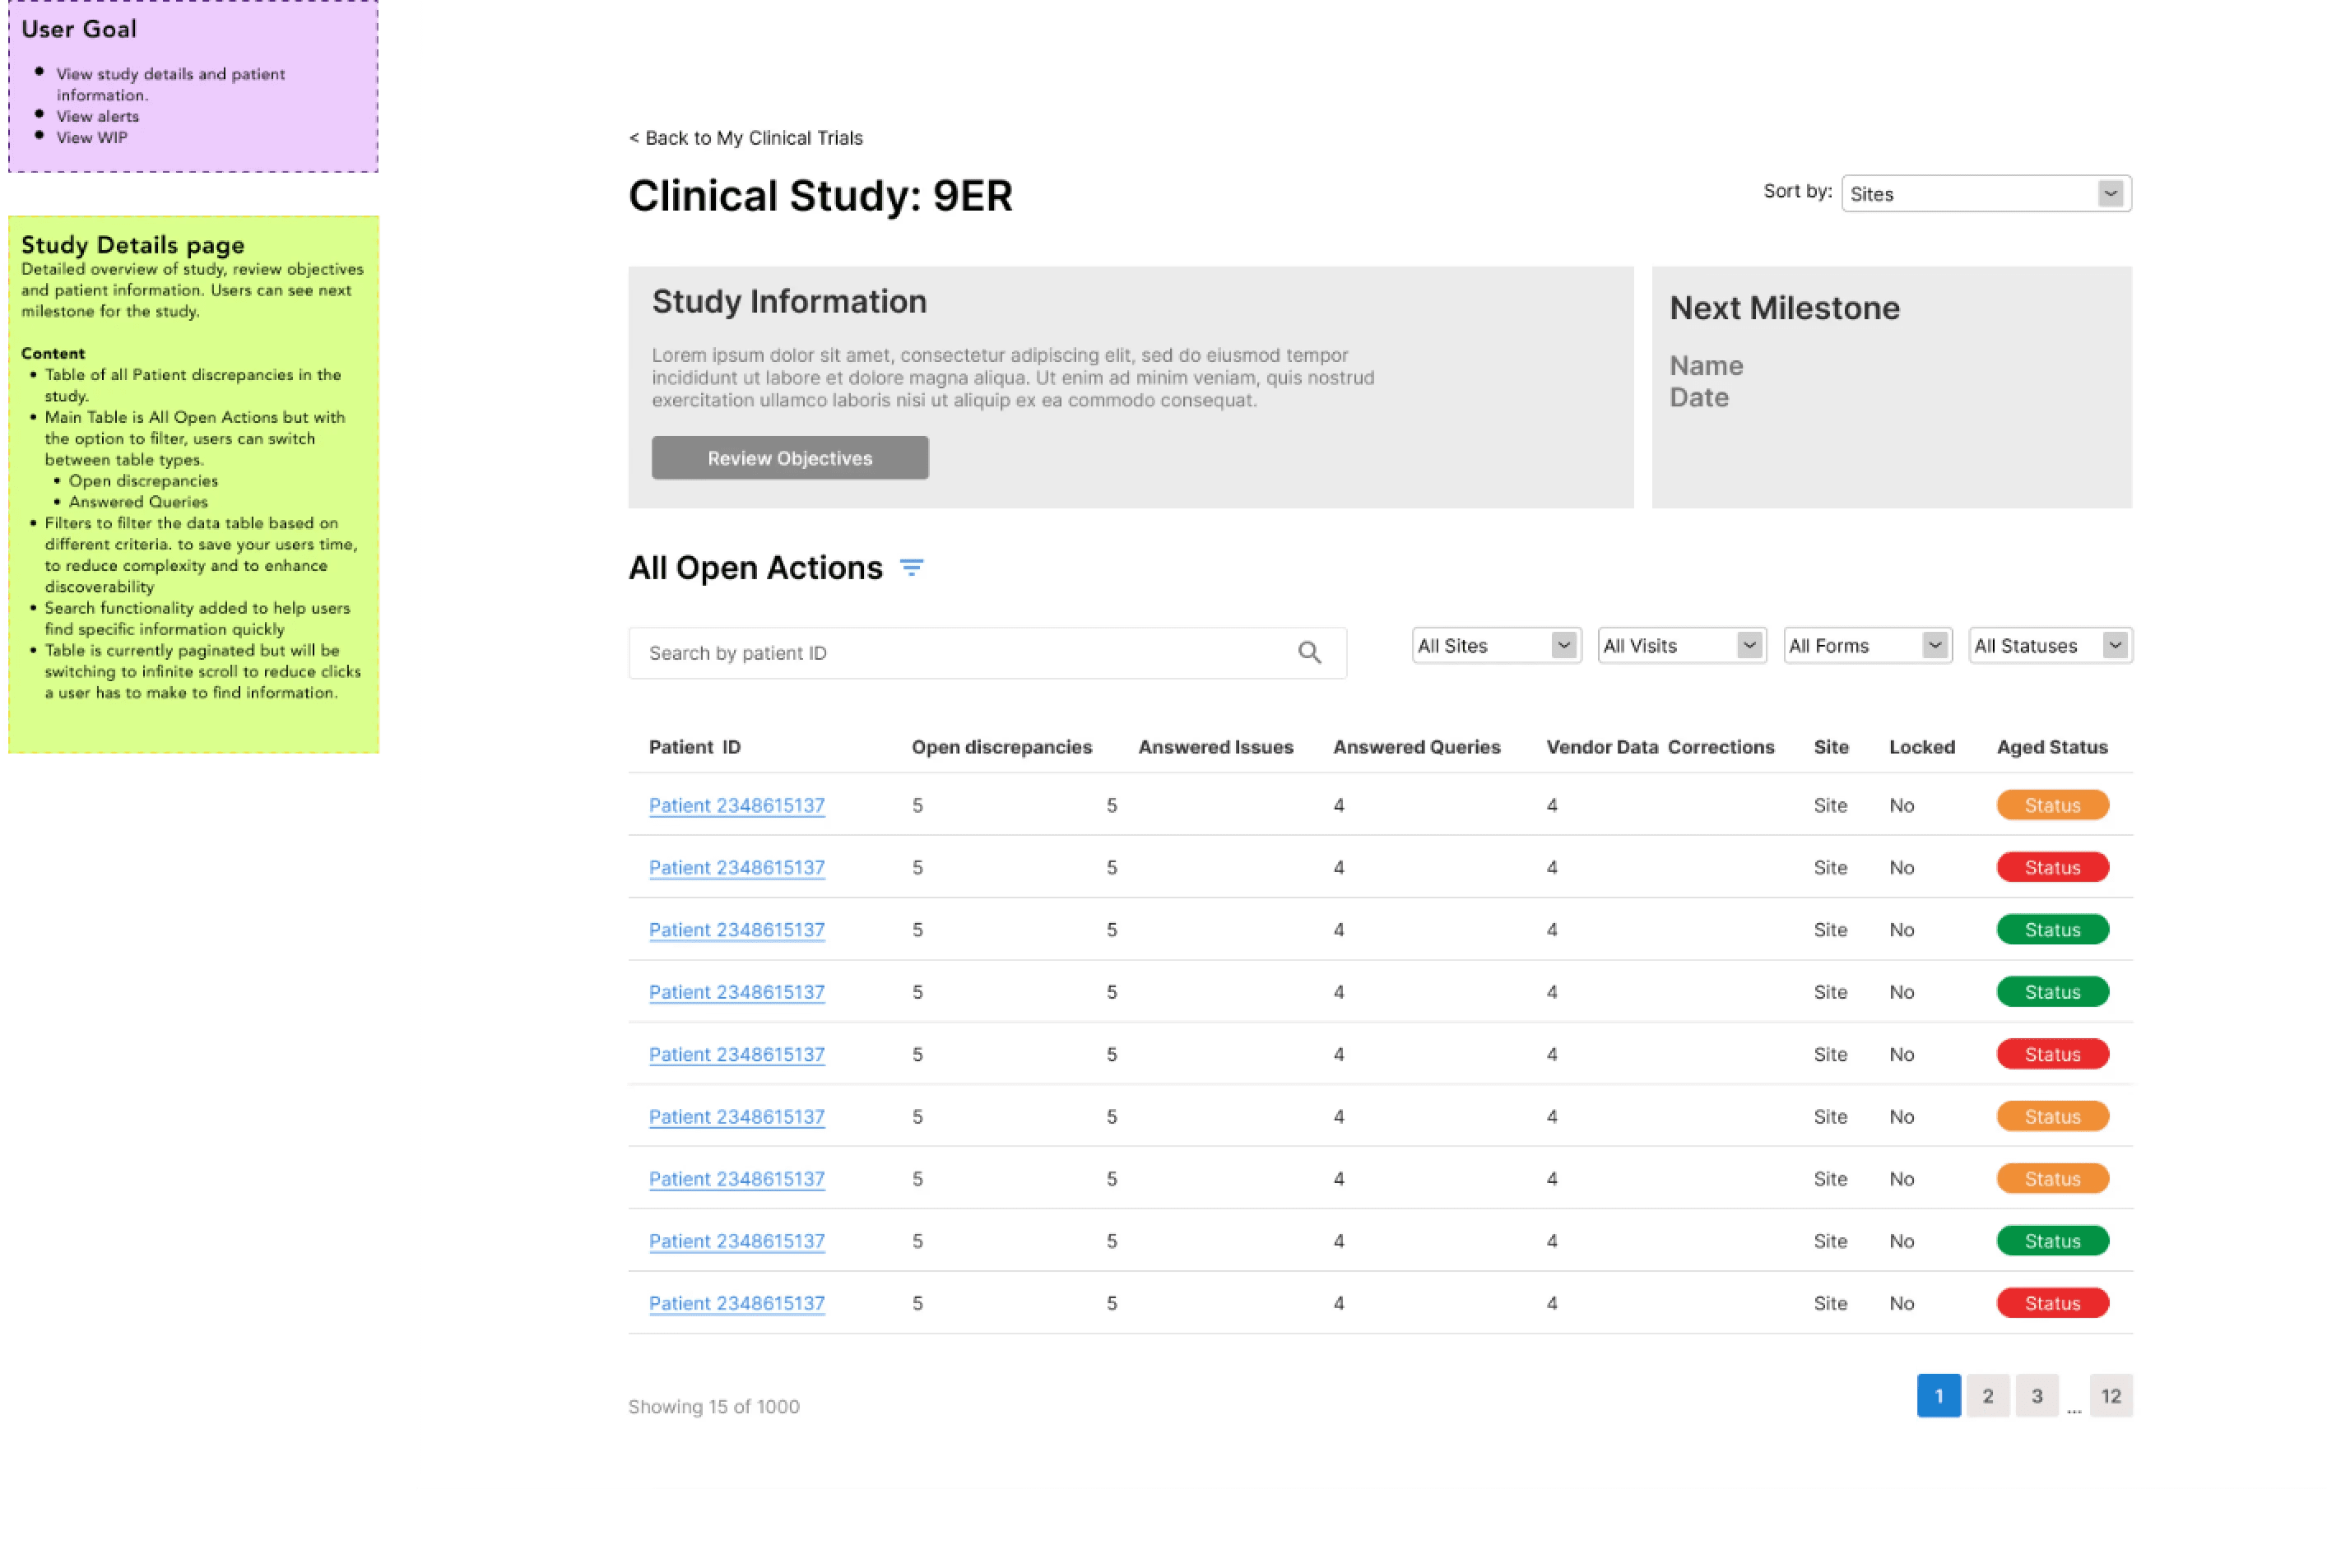The width and height of the screenshot is (2327, 1568).
Task: Open the first table row's Patient 2348615137 link
Action: tap(737, 806)
